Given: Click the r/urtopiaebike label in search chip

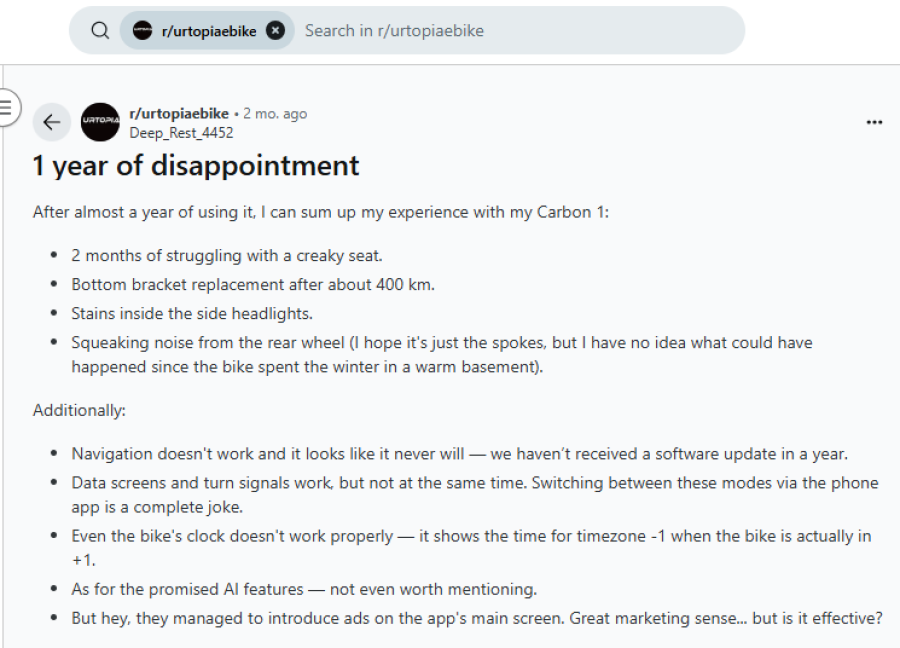Looking at the screenshot, I should [x=208, y=31].
